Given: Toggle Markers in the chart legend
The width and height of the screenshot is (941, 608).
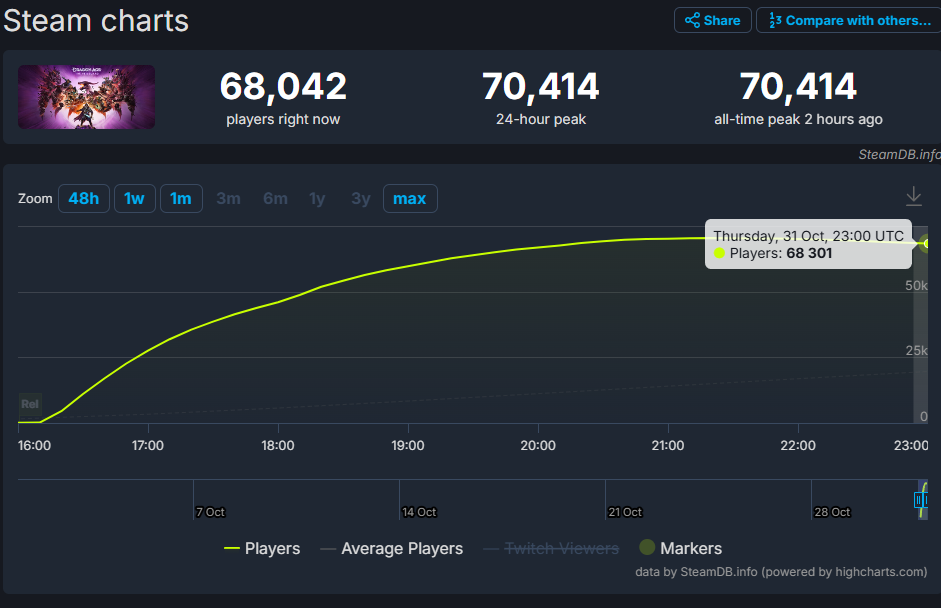Looking at the screenshot, I should point(681,548).
